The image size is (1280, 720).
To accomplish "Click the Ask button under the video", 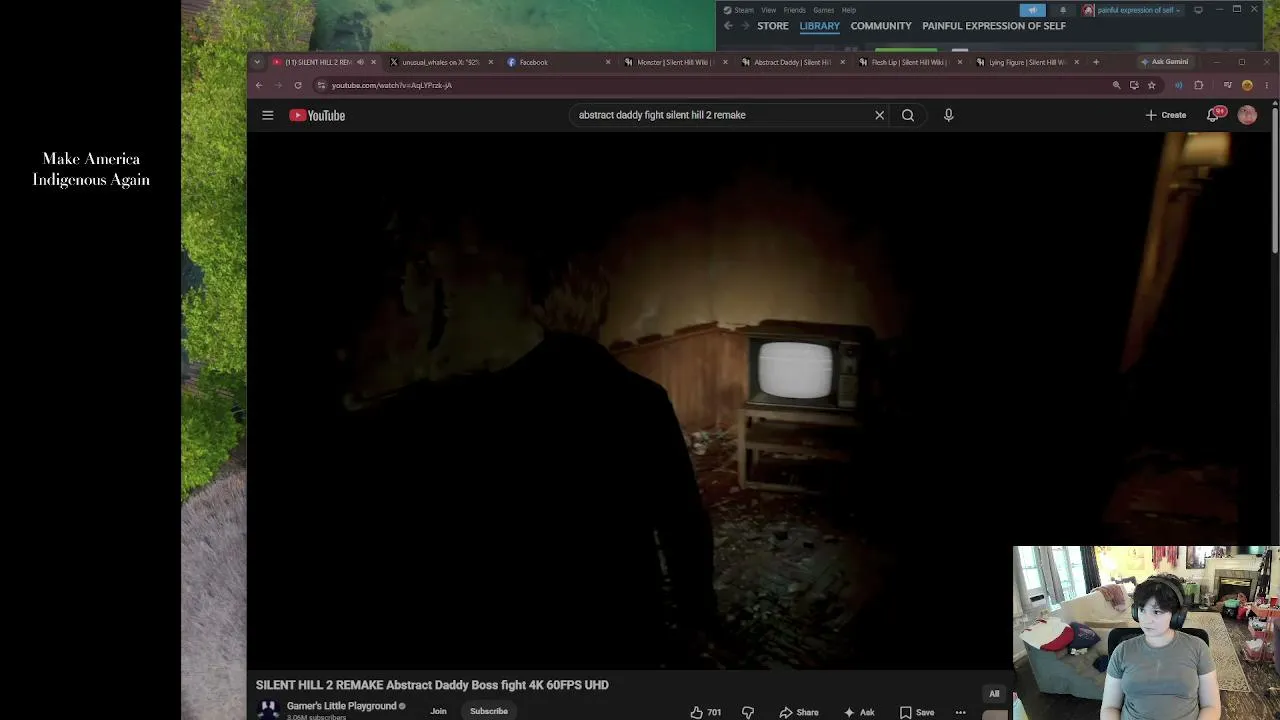I will [859, 712].
